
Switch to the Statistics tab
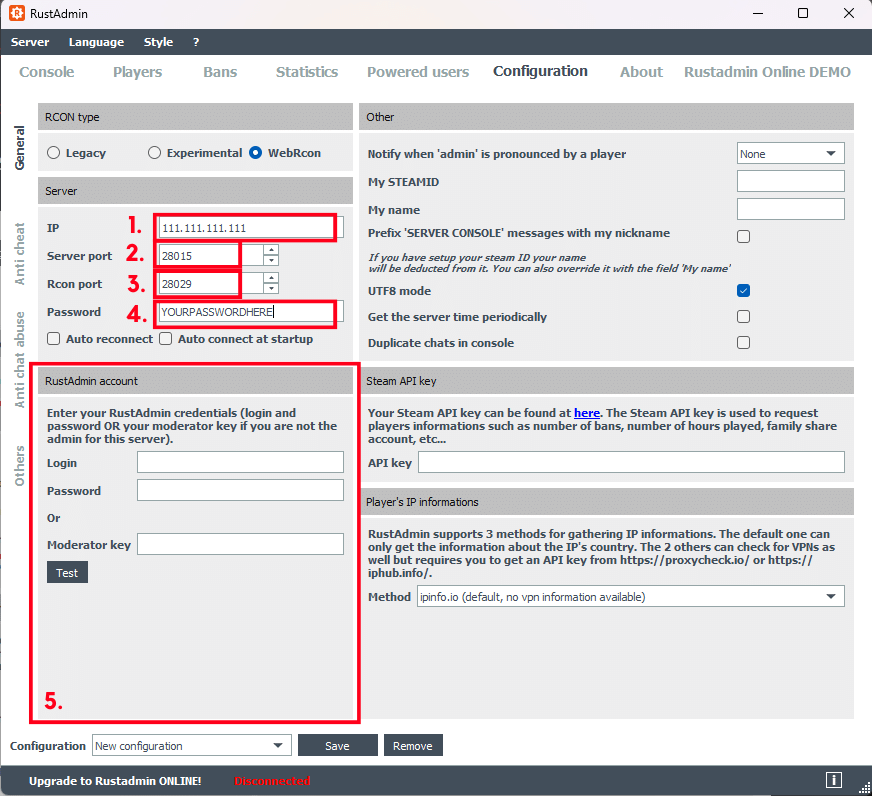[307, 72]
